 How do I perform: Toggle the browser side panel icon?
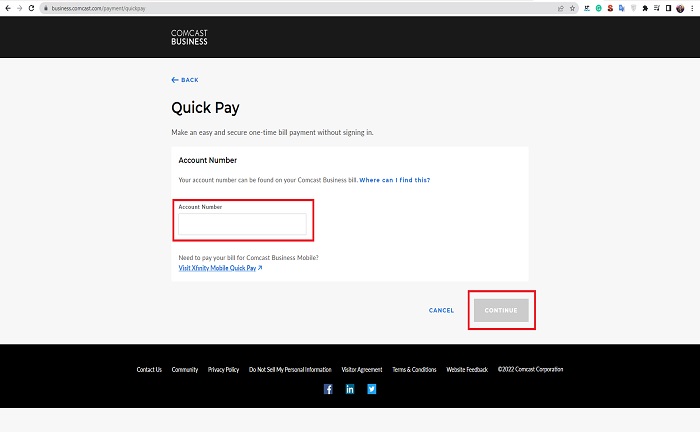coord(668,8)
